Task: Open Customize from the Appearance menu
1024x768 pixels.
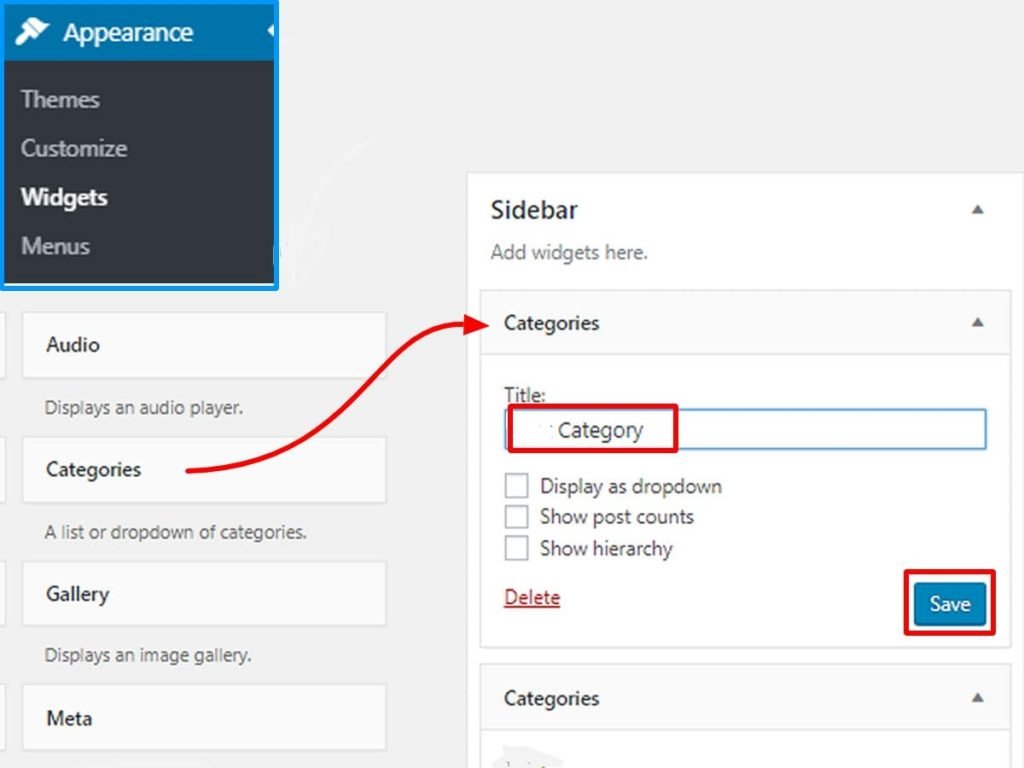Action: (73, 148)
